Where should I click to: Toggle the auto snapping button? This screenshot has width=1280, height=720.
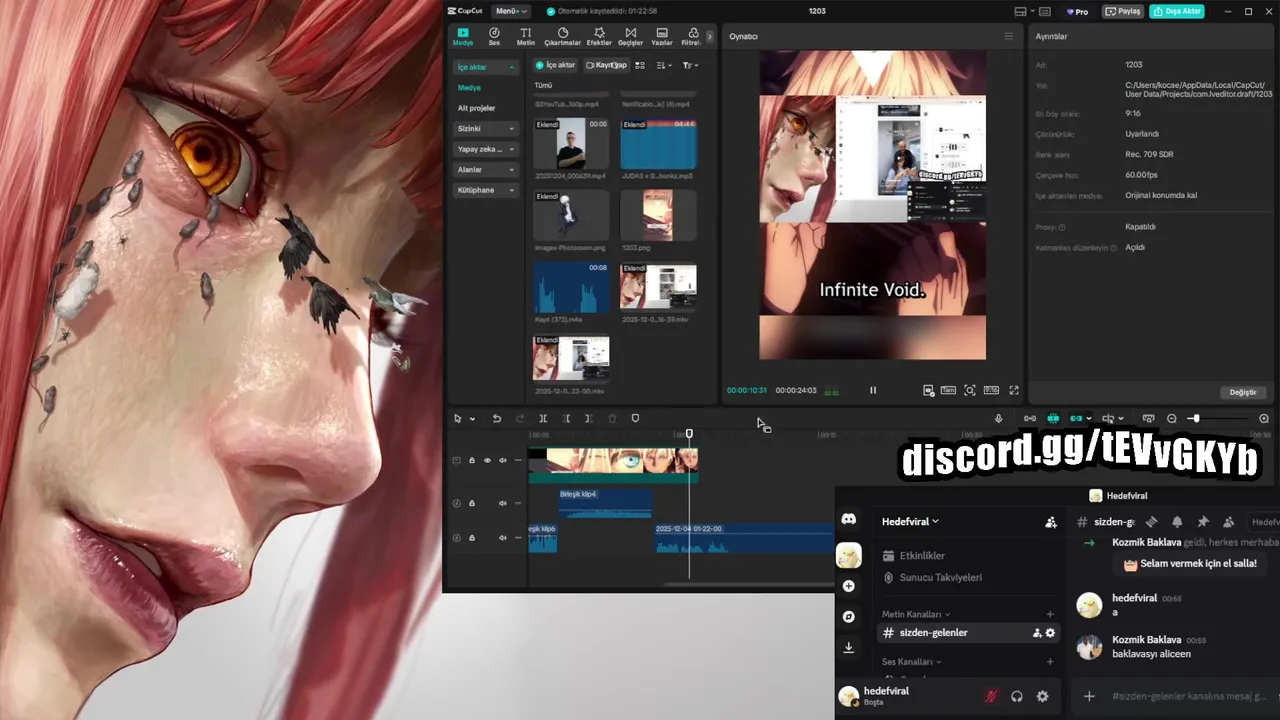pos(1053,419)
